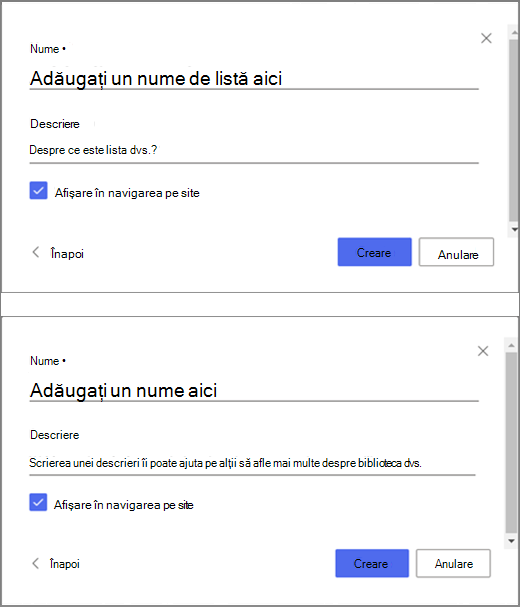Close the list creation dialog (top X)
The image size is (520, 607).
[486, 38]
